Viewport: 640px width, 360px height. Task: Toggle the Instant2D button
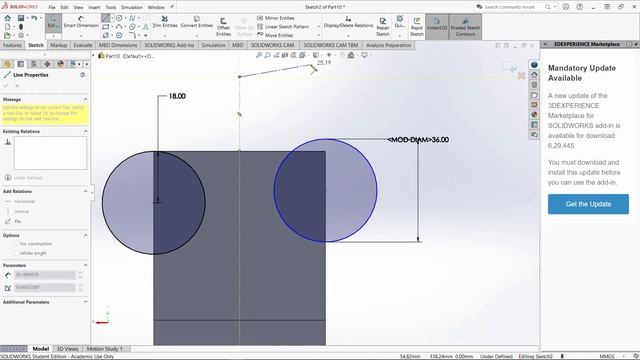pos(437,26)
